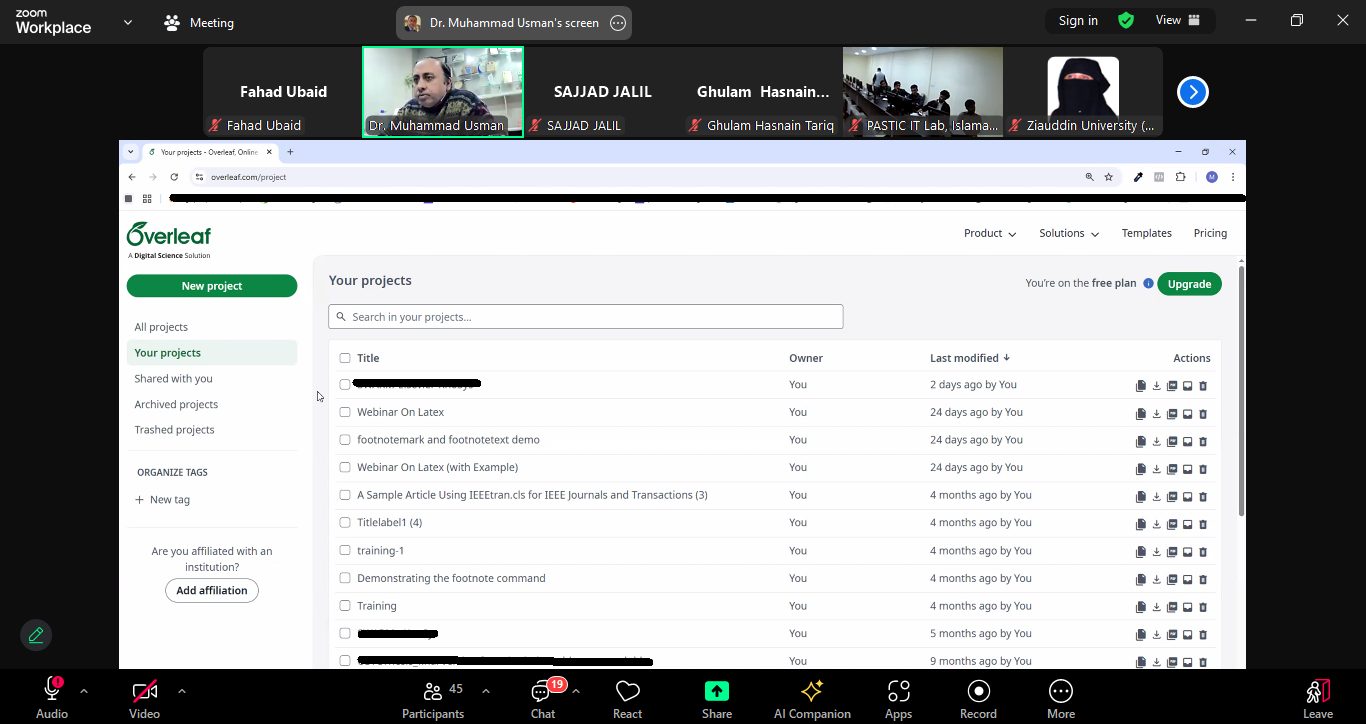1366x724 pixels.
Task: Click the green New project button
Action: (212, 286)
